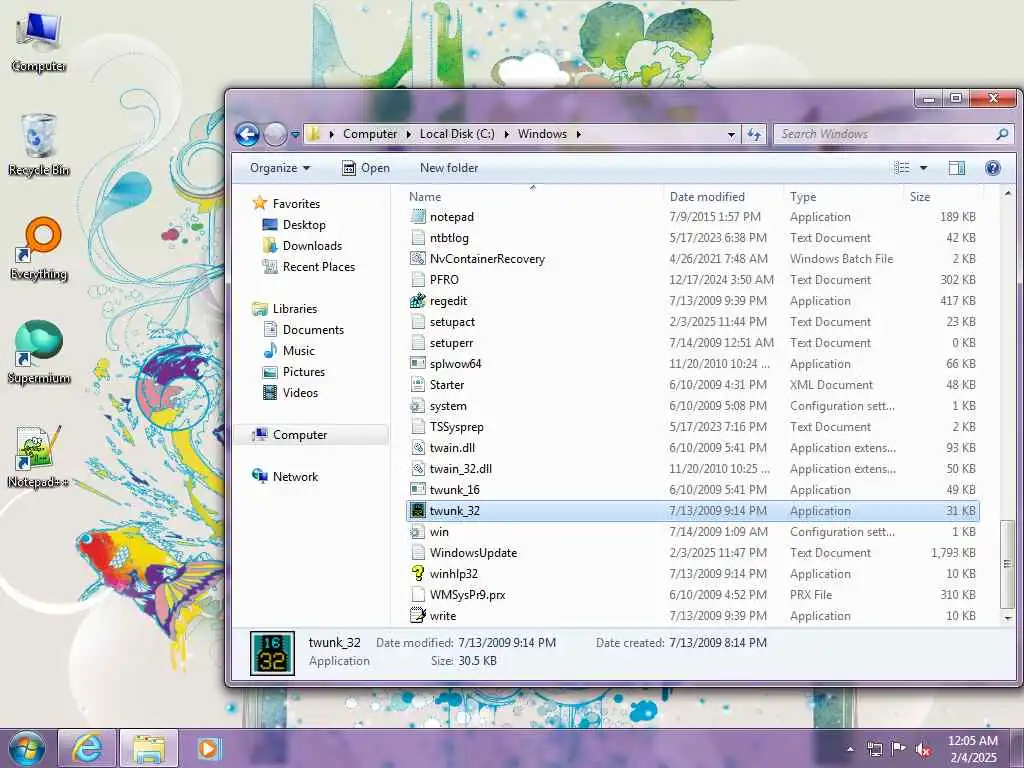Screen dimensions: 1024x768
Task: Click the muted volume tray icon
Action: 923,750
